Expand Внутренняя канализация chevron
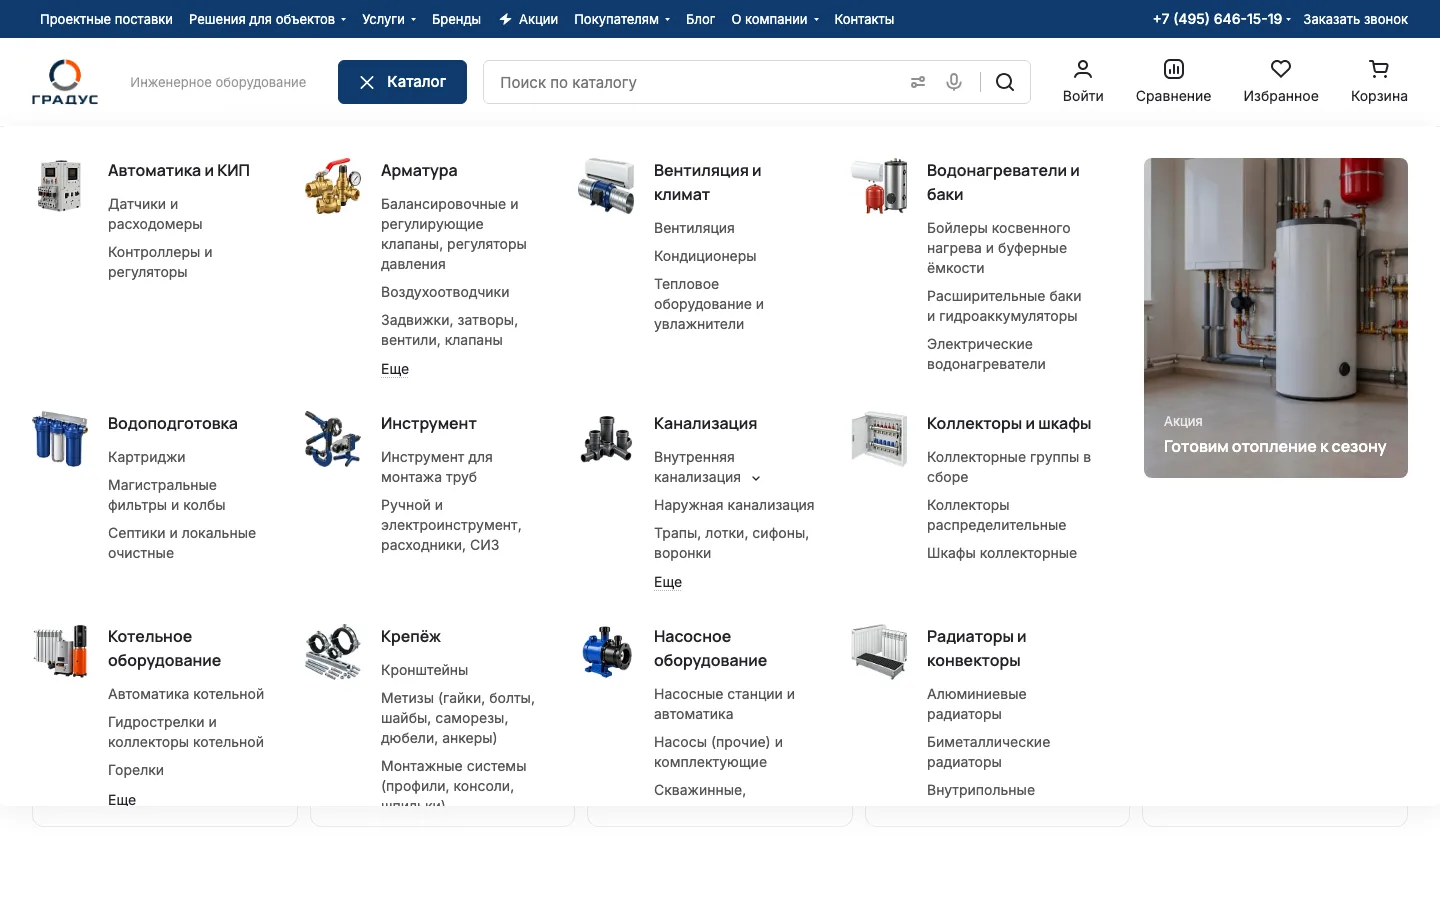 click(x=756, y=478)
